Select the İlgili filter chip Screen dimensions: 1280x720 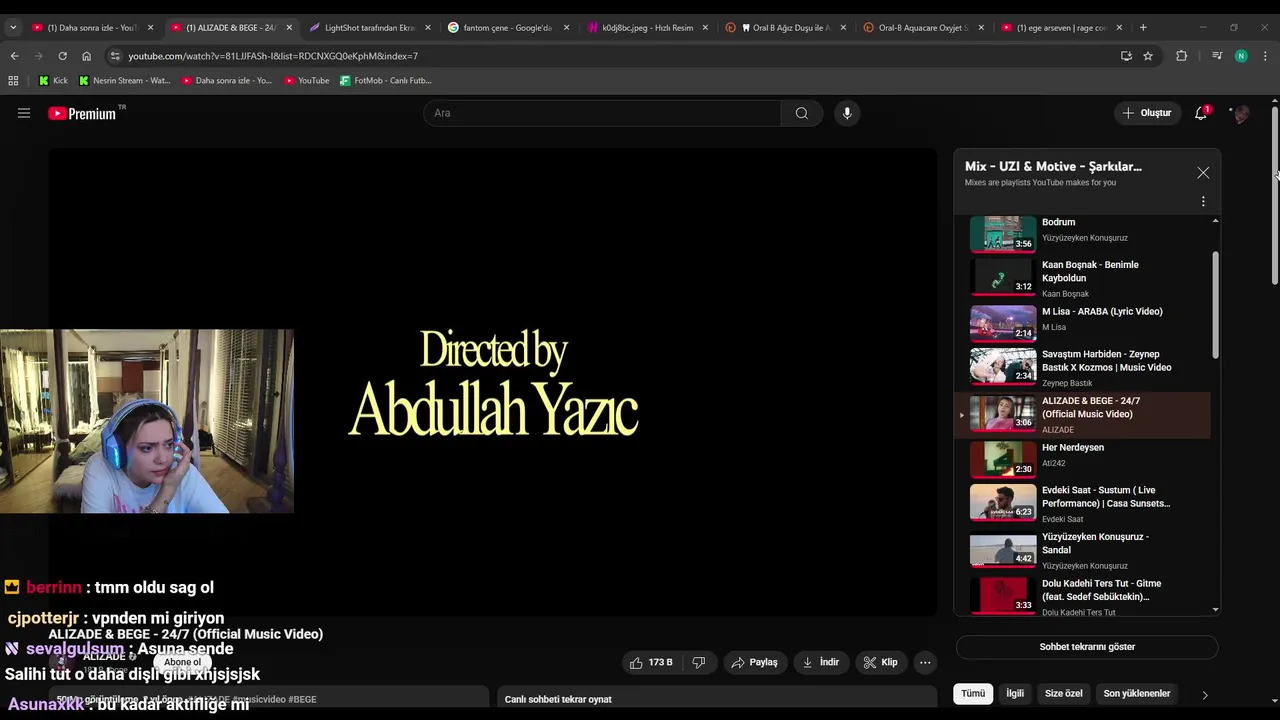[1015, 693]
